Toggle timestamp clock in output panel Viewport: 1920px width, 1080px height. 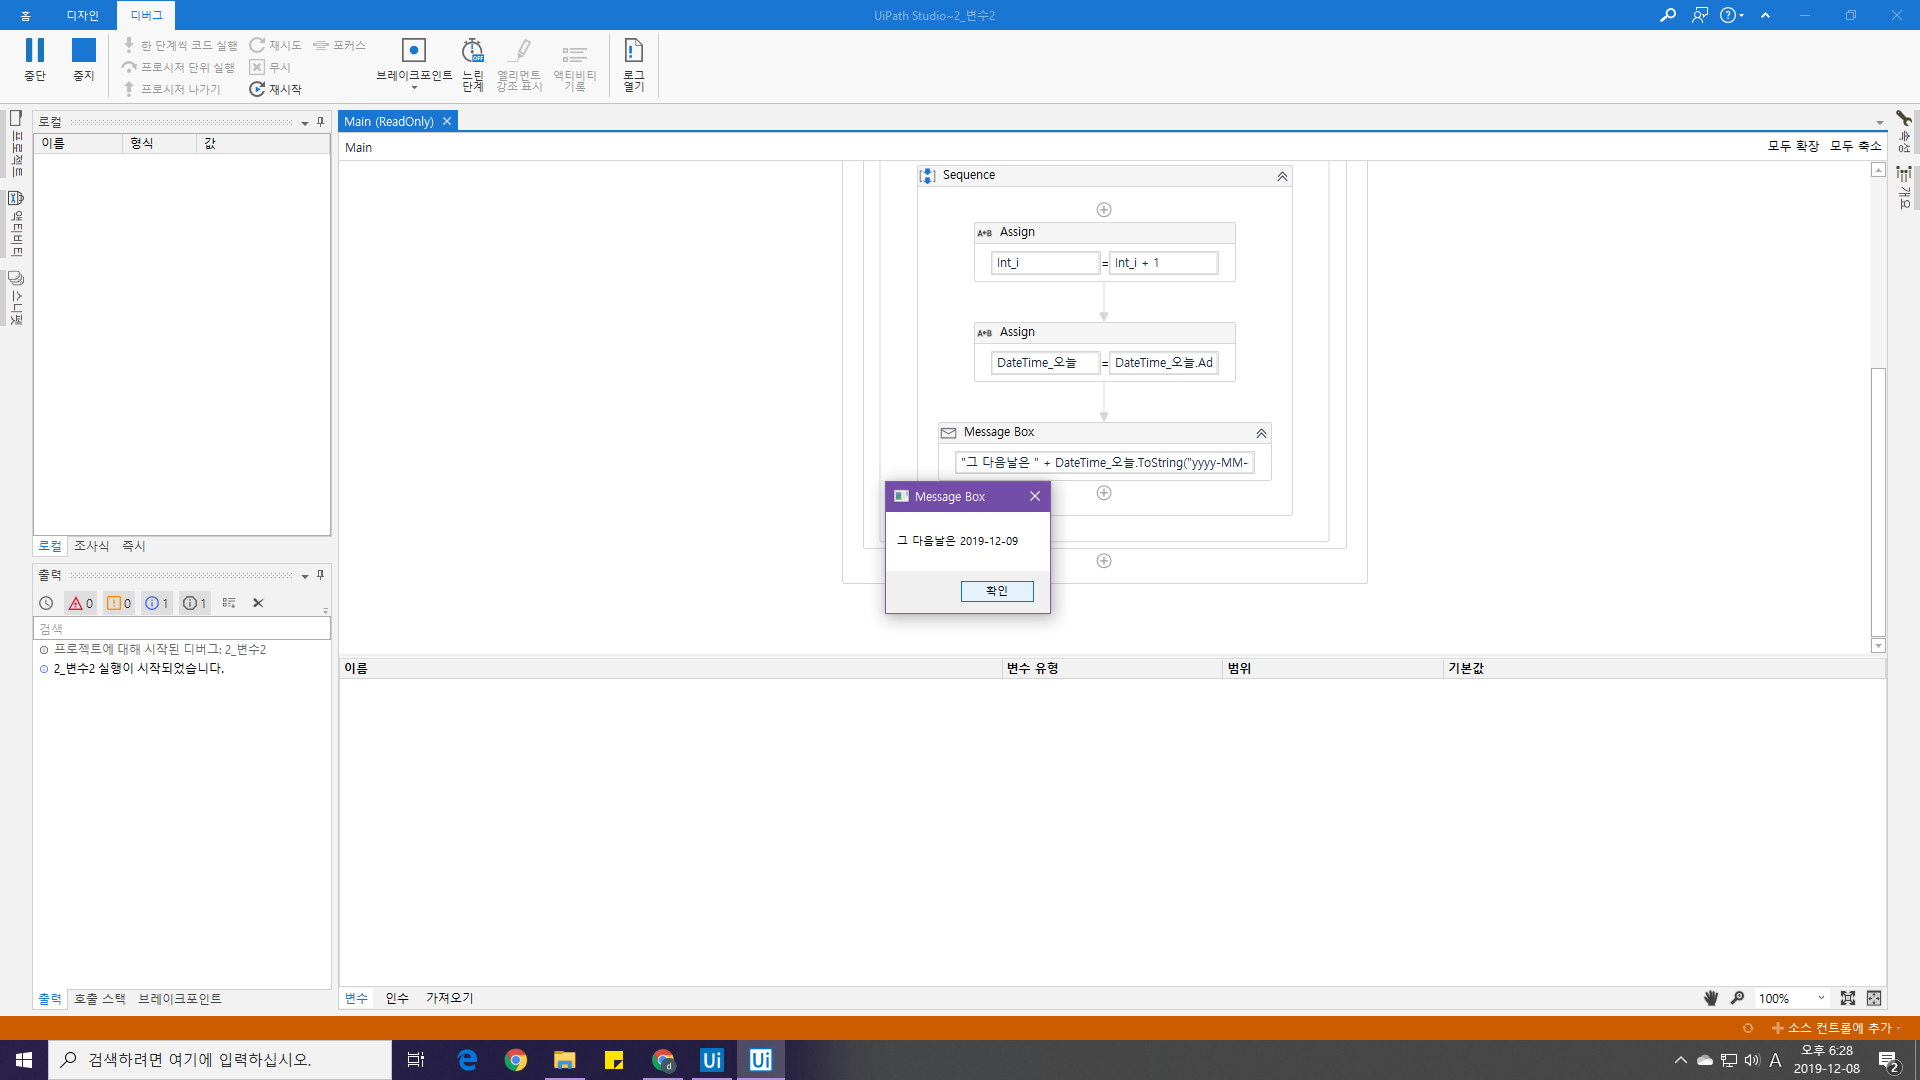(x=46, y=603)
